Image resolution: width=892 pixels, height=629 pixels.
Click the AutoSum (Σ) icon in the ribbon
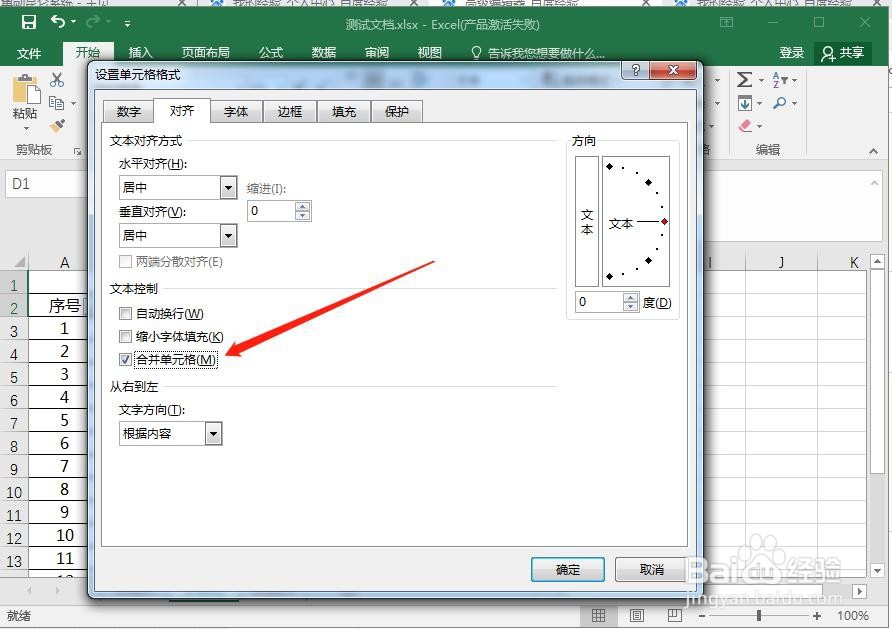click(x=744, y=79)
